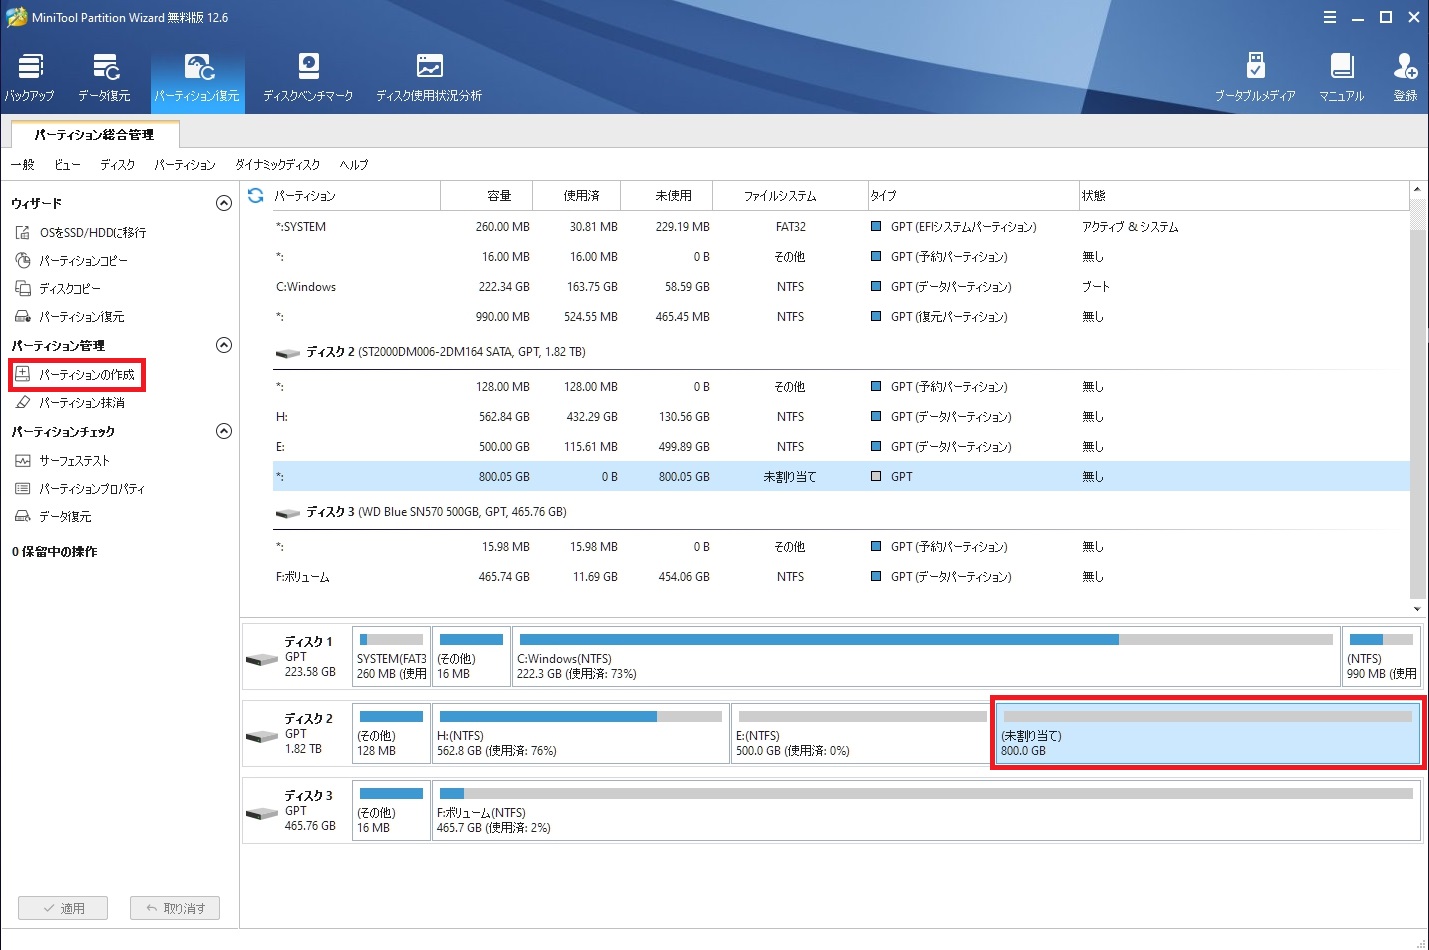The height and width of the screenshot is (950, 1429).
Task: Click the partition list scroll up arrow
Action: pos(1417,189)
